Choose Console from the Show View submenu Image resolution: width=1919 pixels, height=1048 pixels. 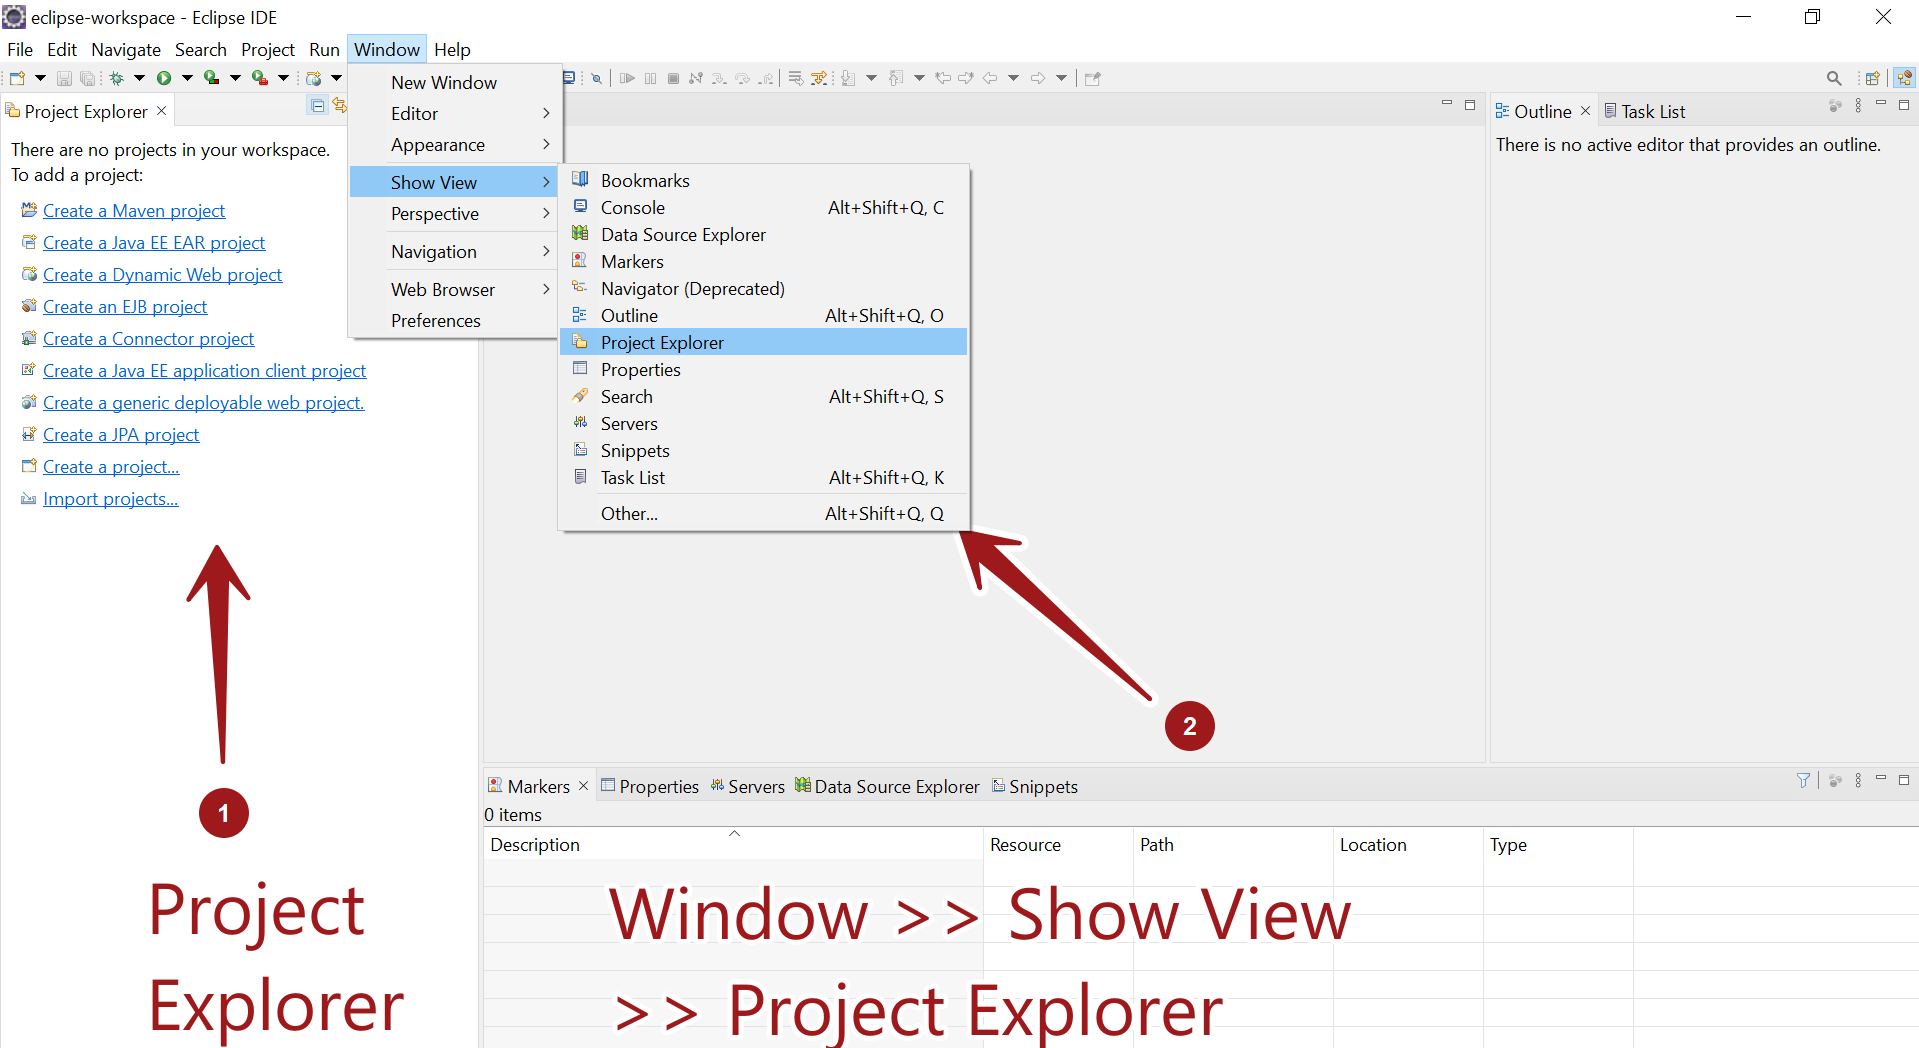pos(764,208)
